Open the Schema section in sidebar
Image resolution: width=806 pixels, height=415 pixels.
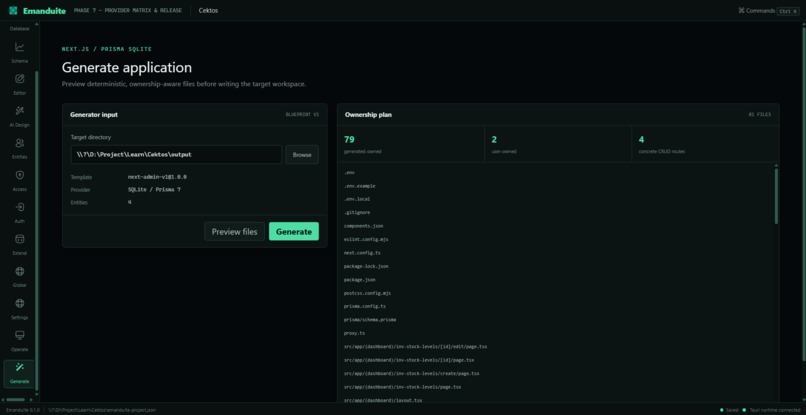click(x=20, y=53)
